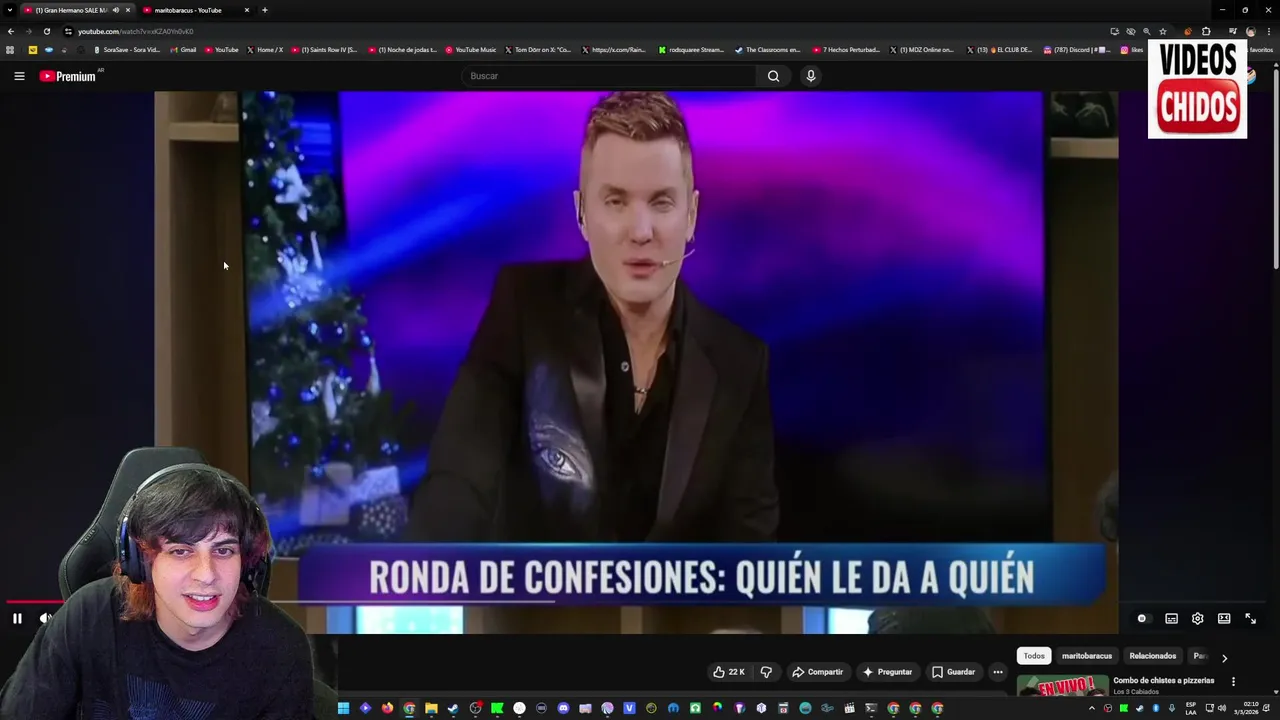The width and height of the screenshot is (1280, 720).
Task: Open File Explorer from the taskbar
Action: pyautogui.click(x=431, y=708)
